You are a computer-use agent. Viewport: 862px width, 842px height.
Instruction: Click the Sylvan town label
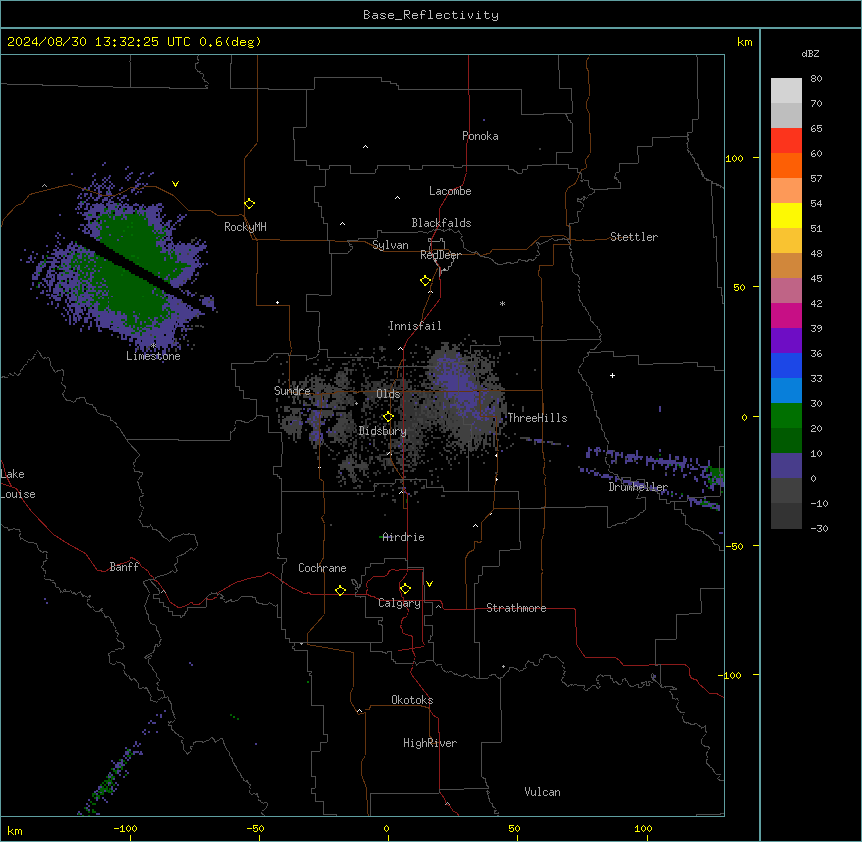click(390, 245)
